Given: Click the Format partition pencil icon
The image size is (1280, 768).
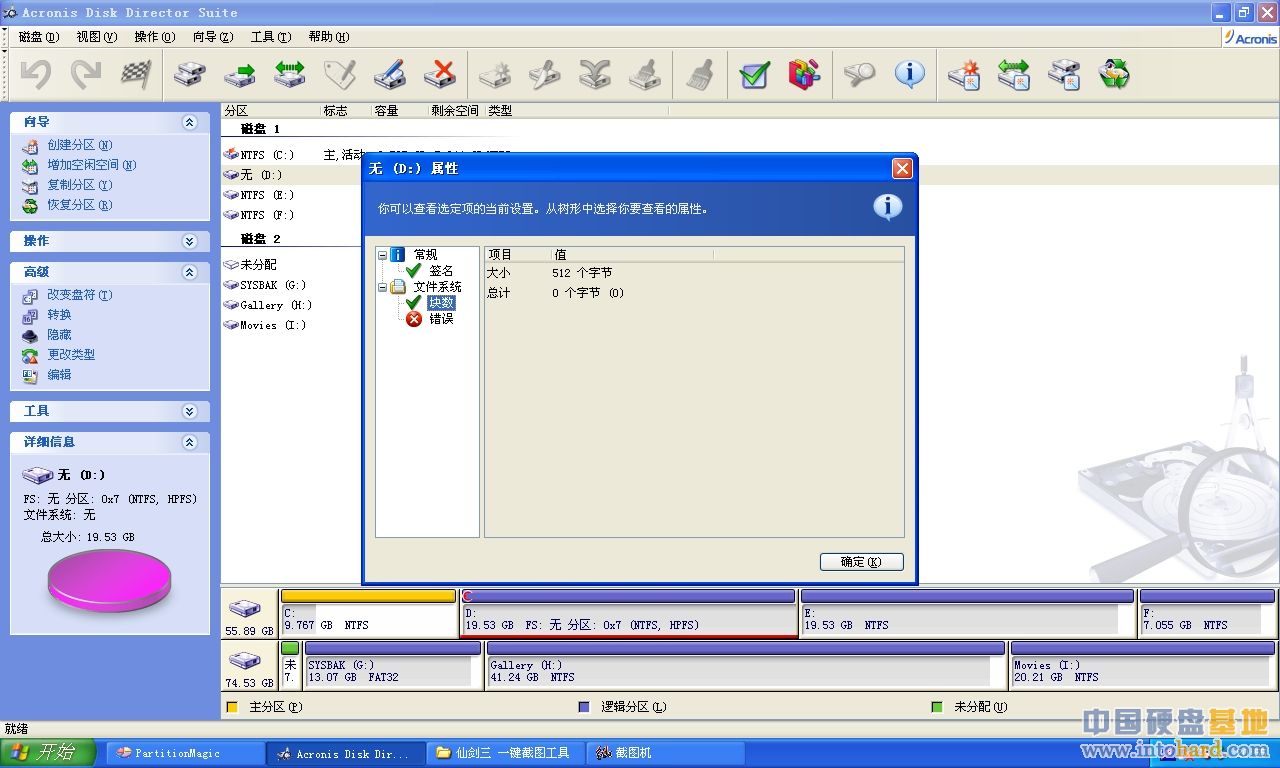Looking at the screenshot, I should tap(390, 74).
